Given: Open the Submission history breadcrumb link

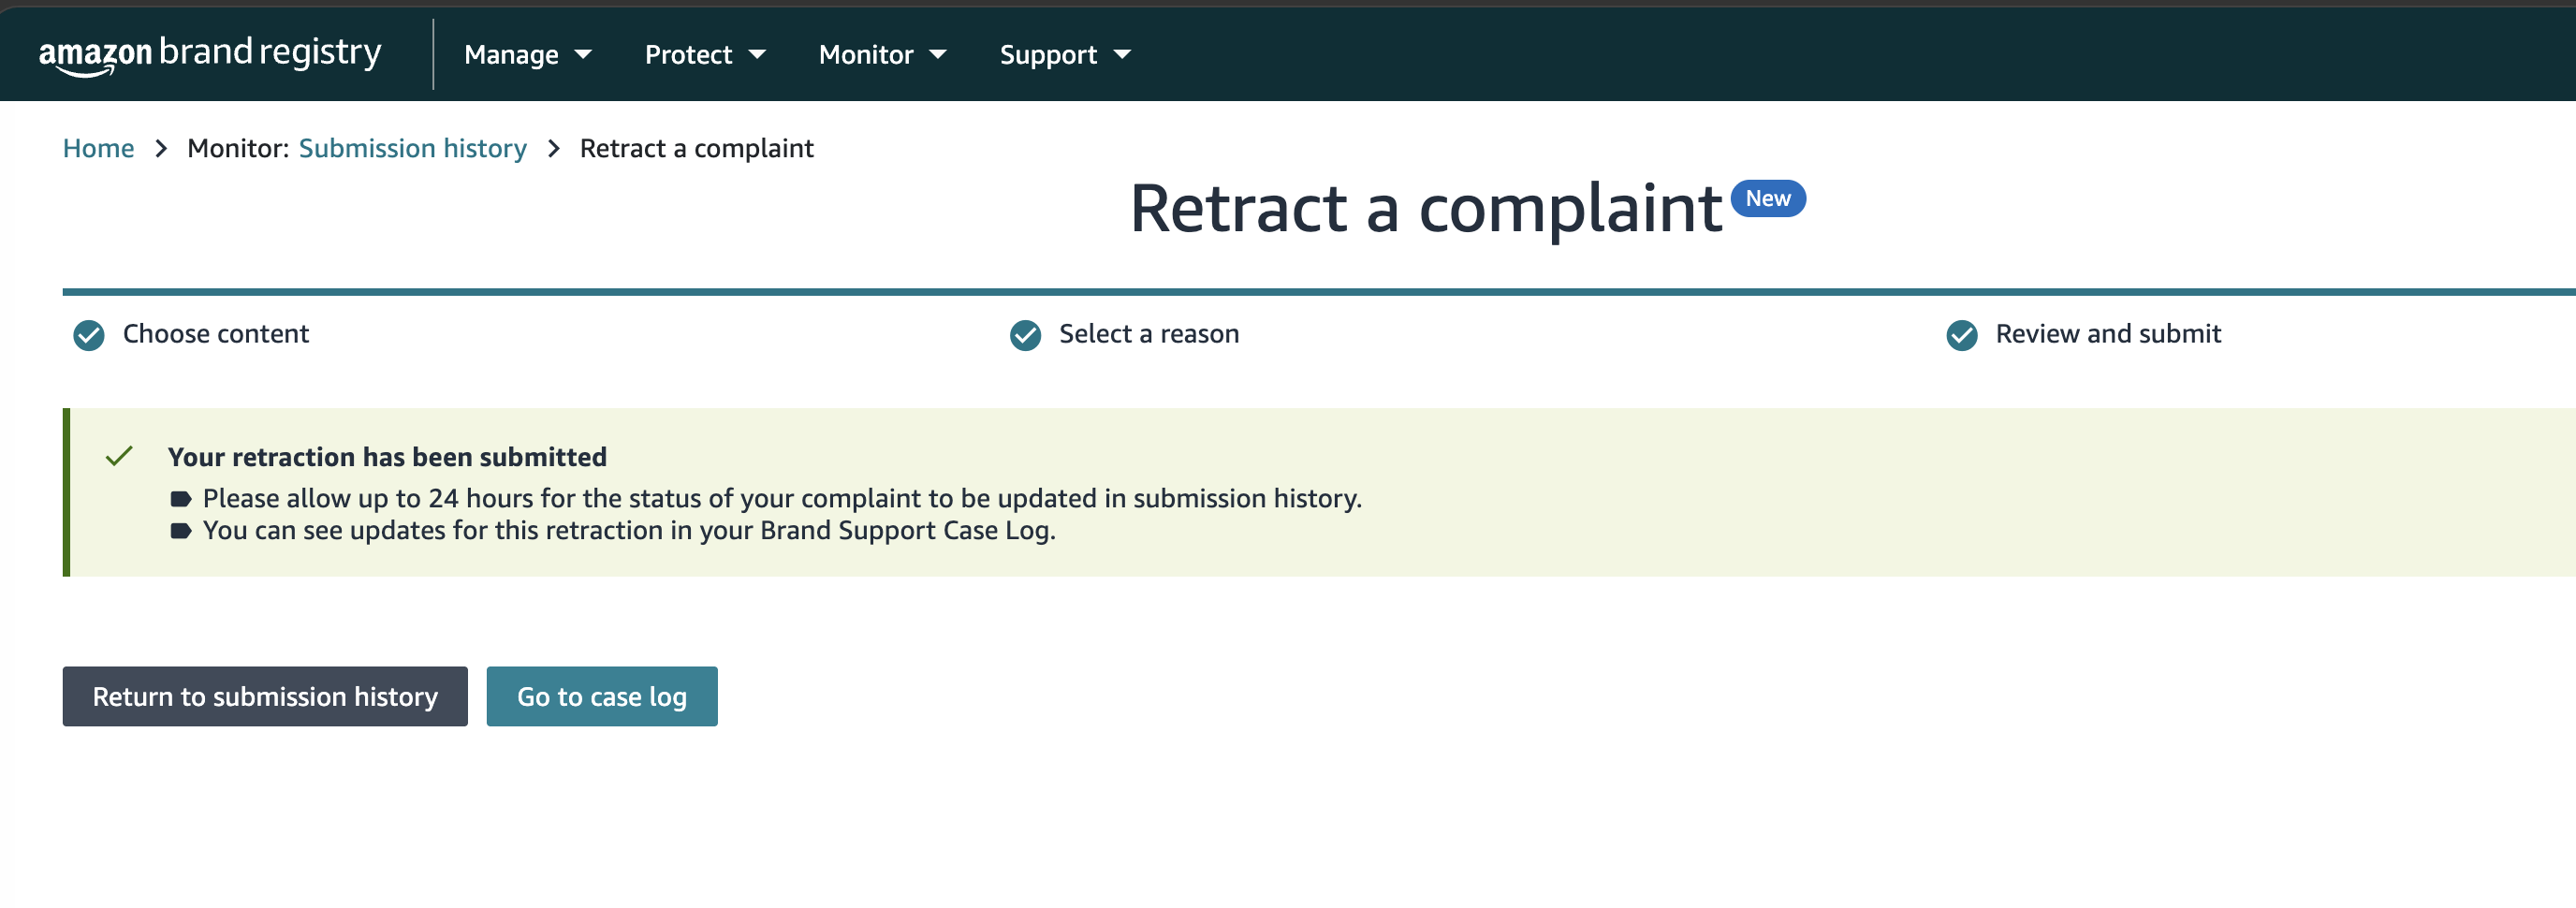Looking at the screenshot, I should (x=412, y=148).
